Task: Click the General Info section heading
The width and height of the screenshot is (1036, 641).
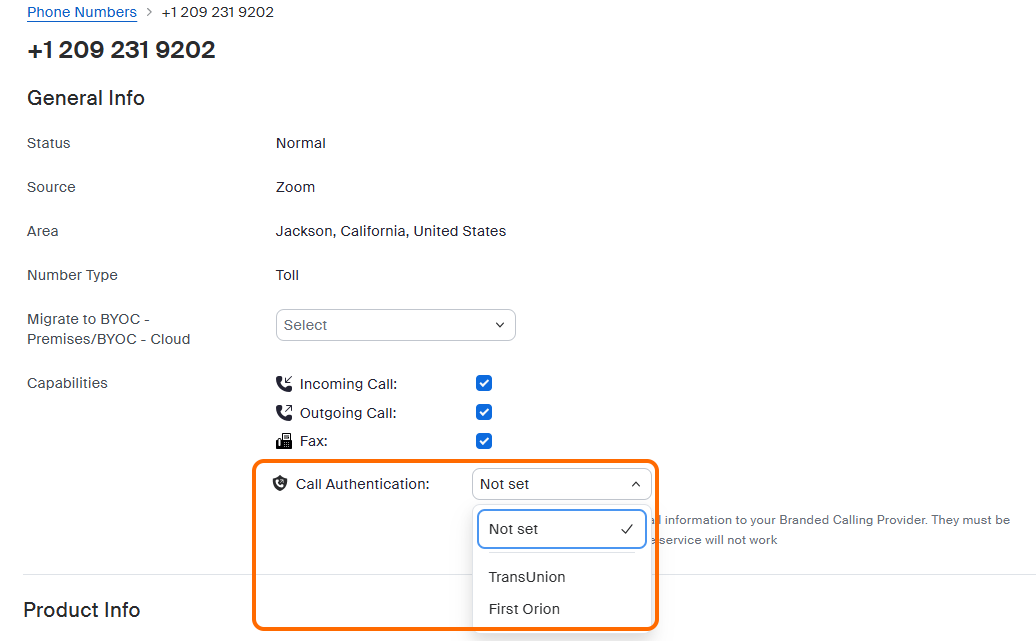Action: (x=86, y=98)
